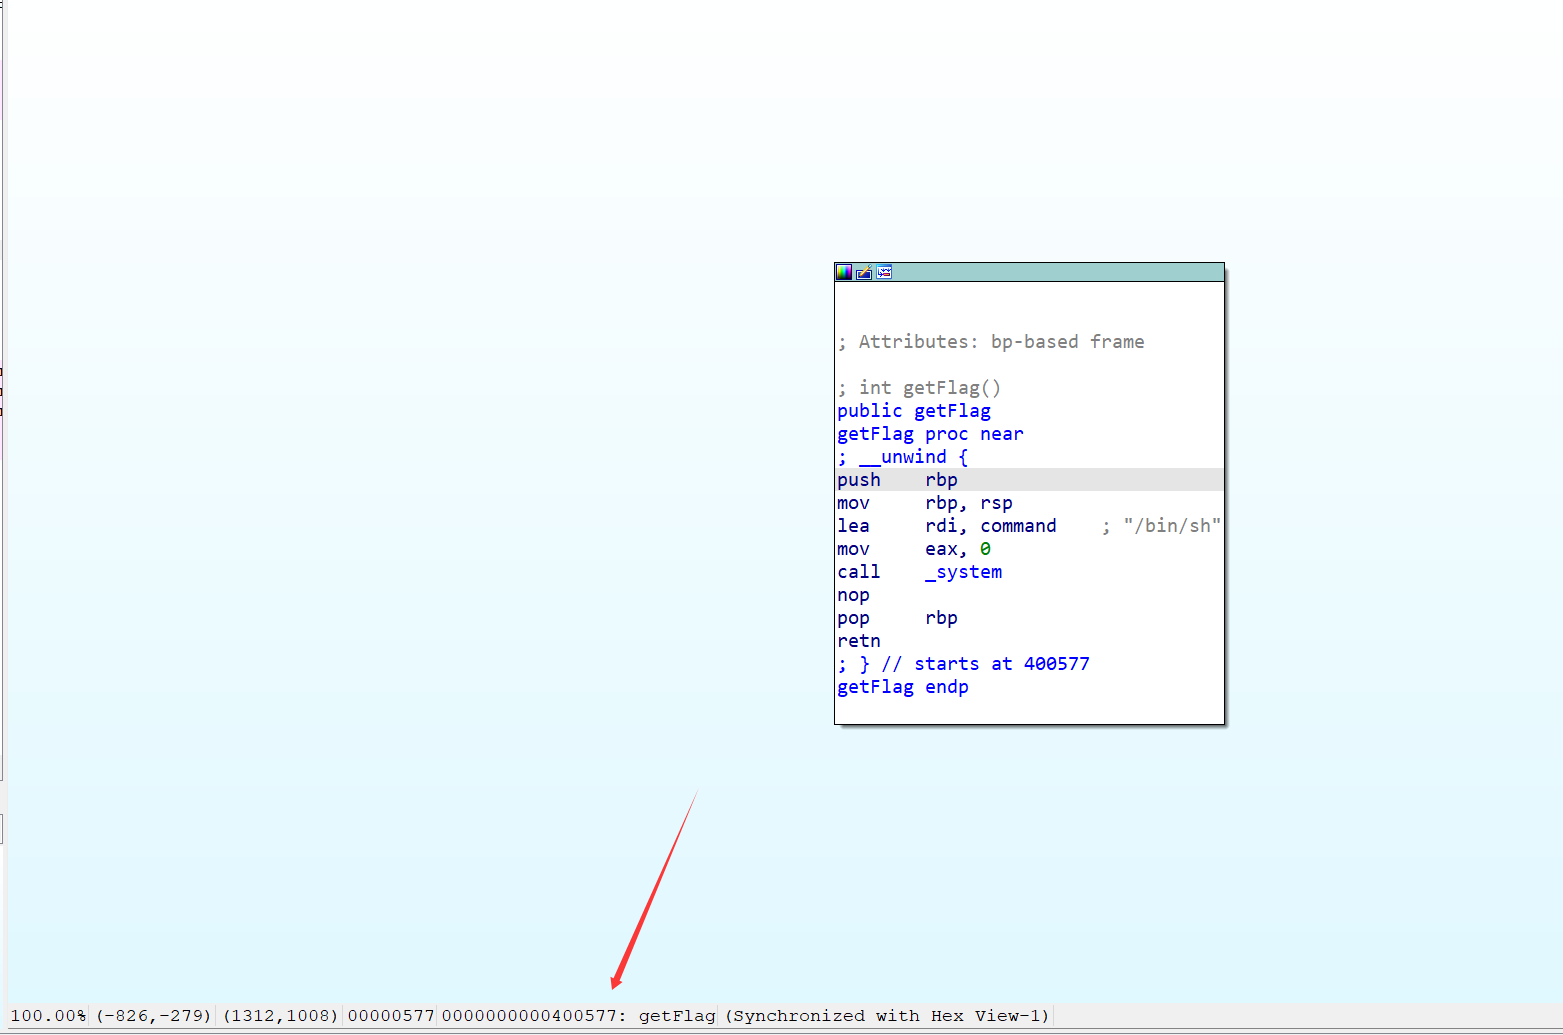Screen dimensions: 1563x1035
Task: Click the getFlag endp line
Action: point(902,687)
